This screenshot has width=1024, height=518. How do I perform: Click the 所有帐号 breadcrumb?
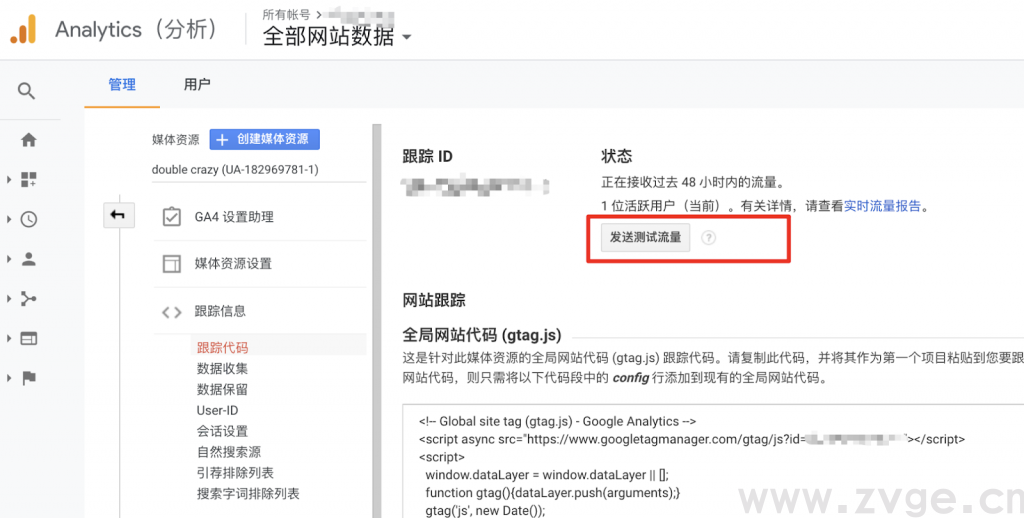point(286,14)
